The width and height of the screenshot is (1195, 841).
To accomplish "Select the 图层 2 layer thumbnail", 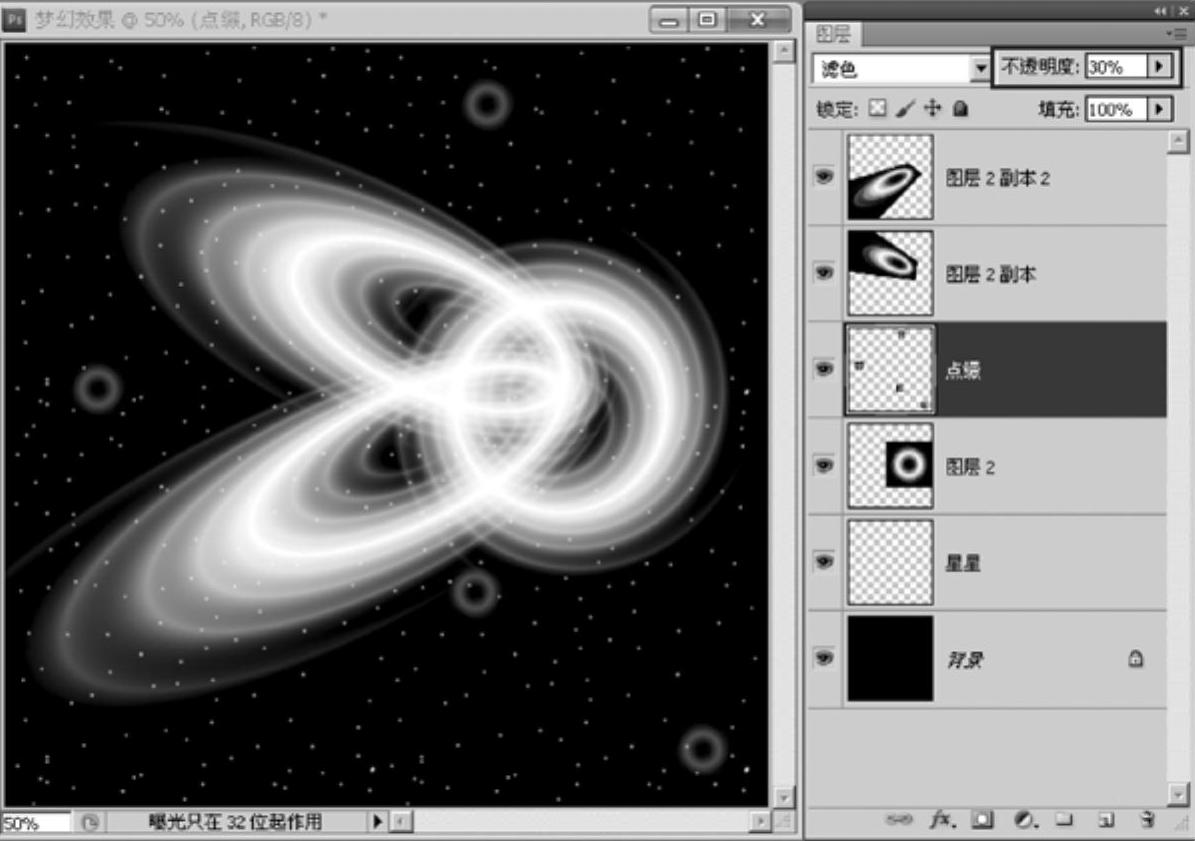I will tap(890, 465).
